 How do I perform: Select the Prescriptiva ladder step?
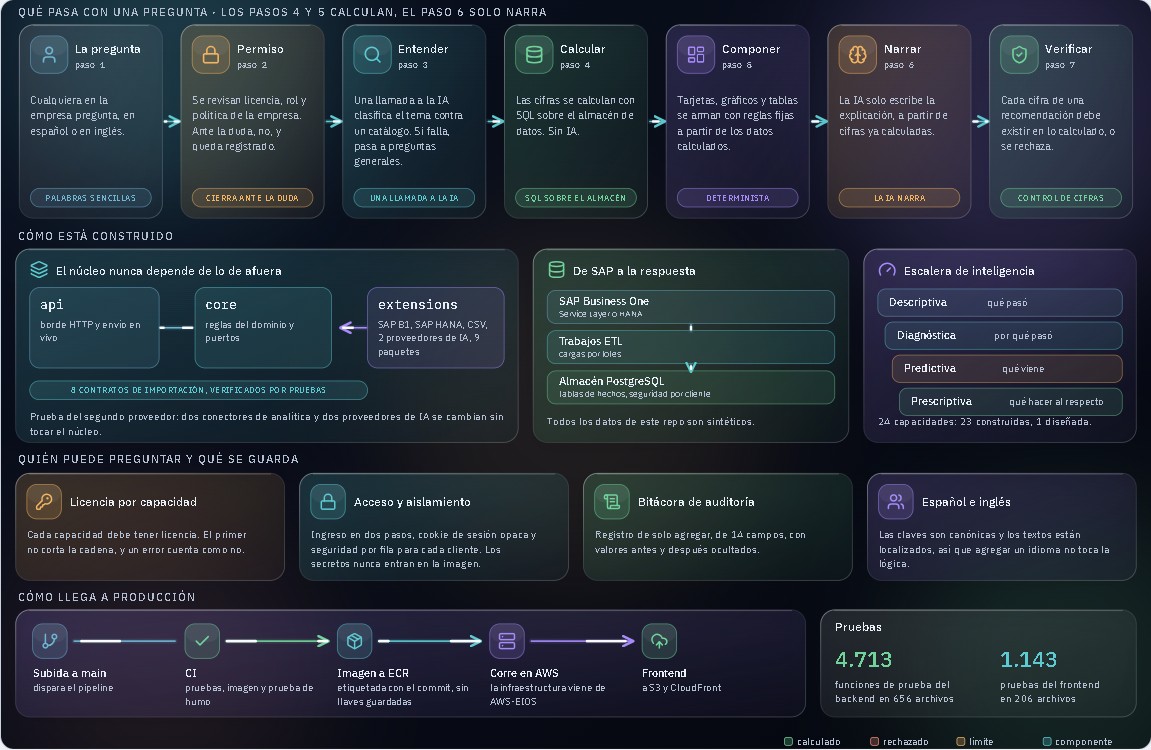(x=1011, y=401)
